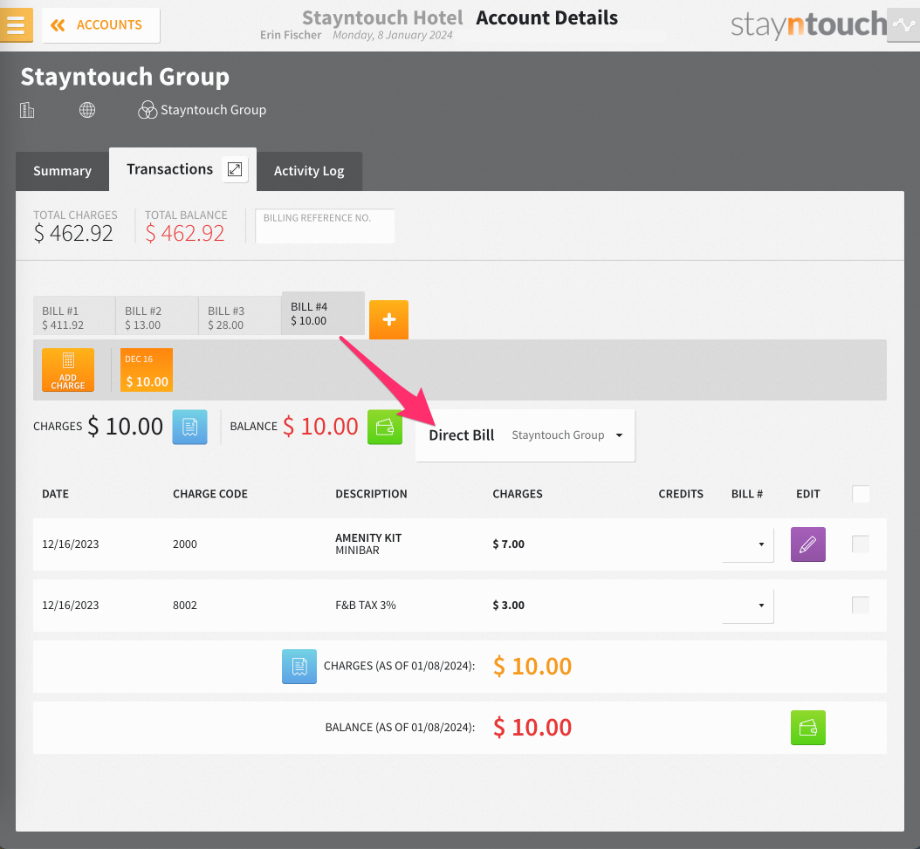The height and width of the screenshot is (849, 920).
Task: Check the F&B Tax 3% row checkbox
Action: (861, 605)
